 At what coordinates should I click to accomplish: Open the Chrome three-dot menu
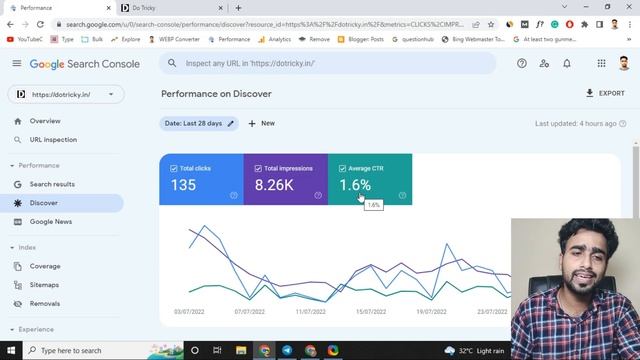point(630,24)
